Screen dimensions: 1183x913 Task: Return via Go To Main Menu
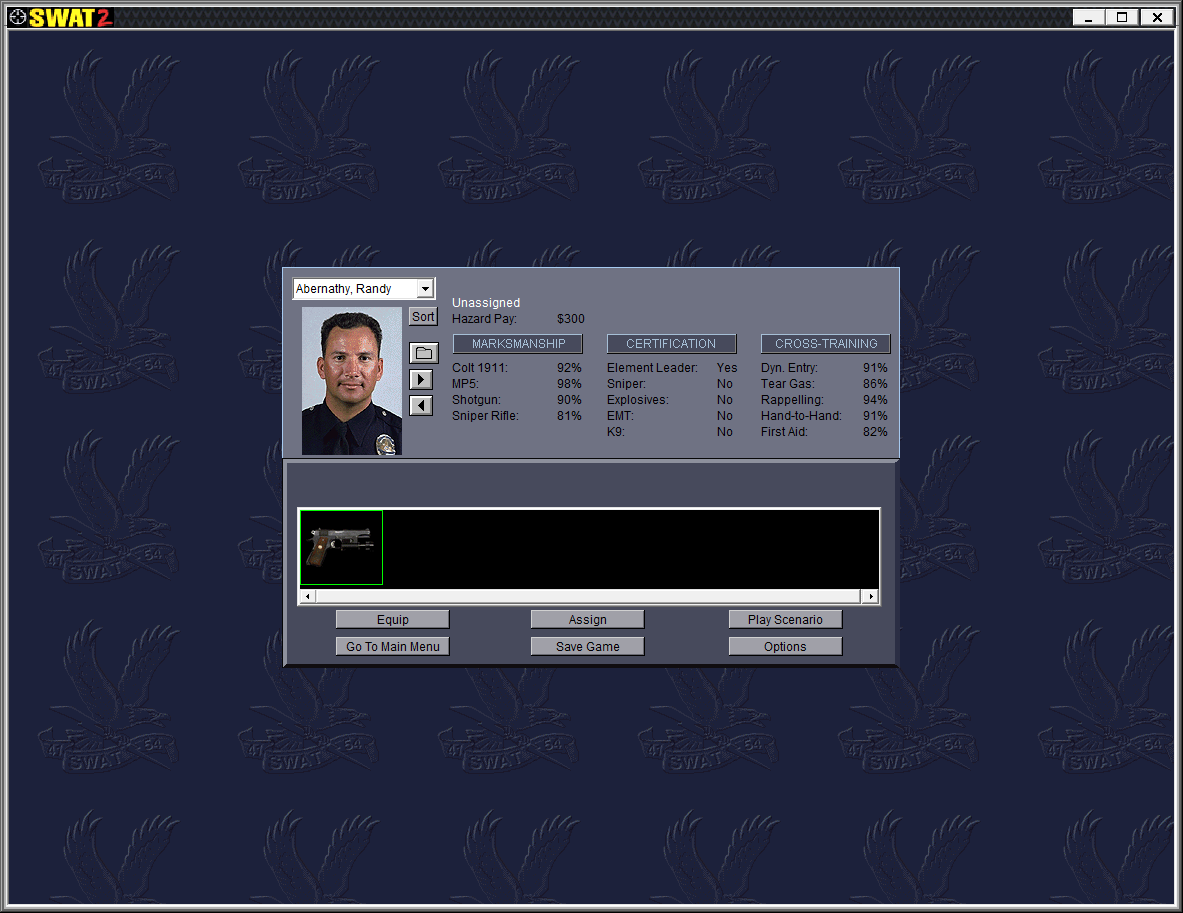click(x=392, y=647)
